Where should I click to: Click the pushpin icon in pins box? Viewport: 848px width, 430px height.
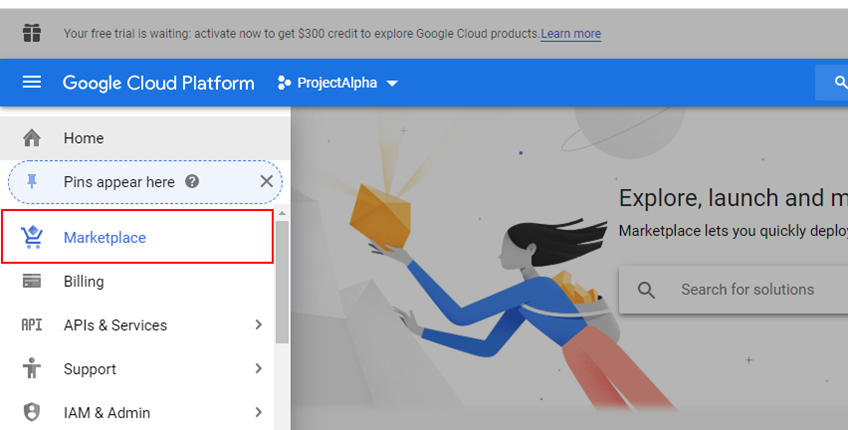click(x=32, y=182)
